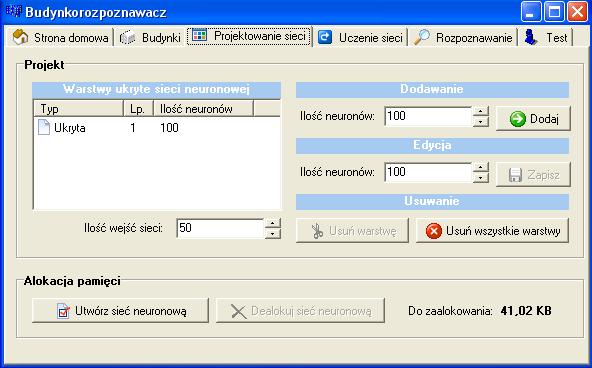592x368 pixels.
Task: Focus the Edycja Ilość neuronów input field
Action: (x=429, y=172)
